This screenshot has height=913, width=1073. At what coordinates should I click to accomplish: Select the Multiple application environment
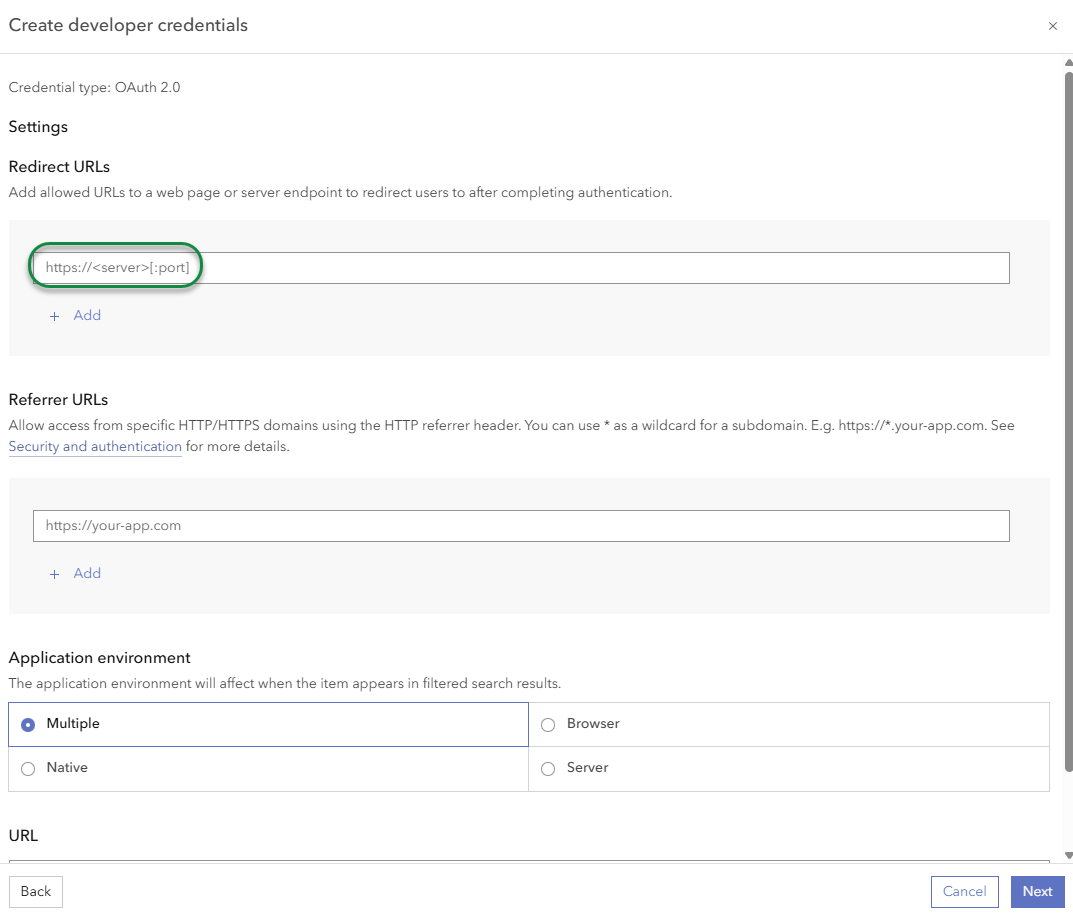[x=28, y=724]
